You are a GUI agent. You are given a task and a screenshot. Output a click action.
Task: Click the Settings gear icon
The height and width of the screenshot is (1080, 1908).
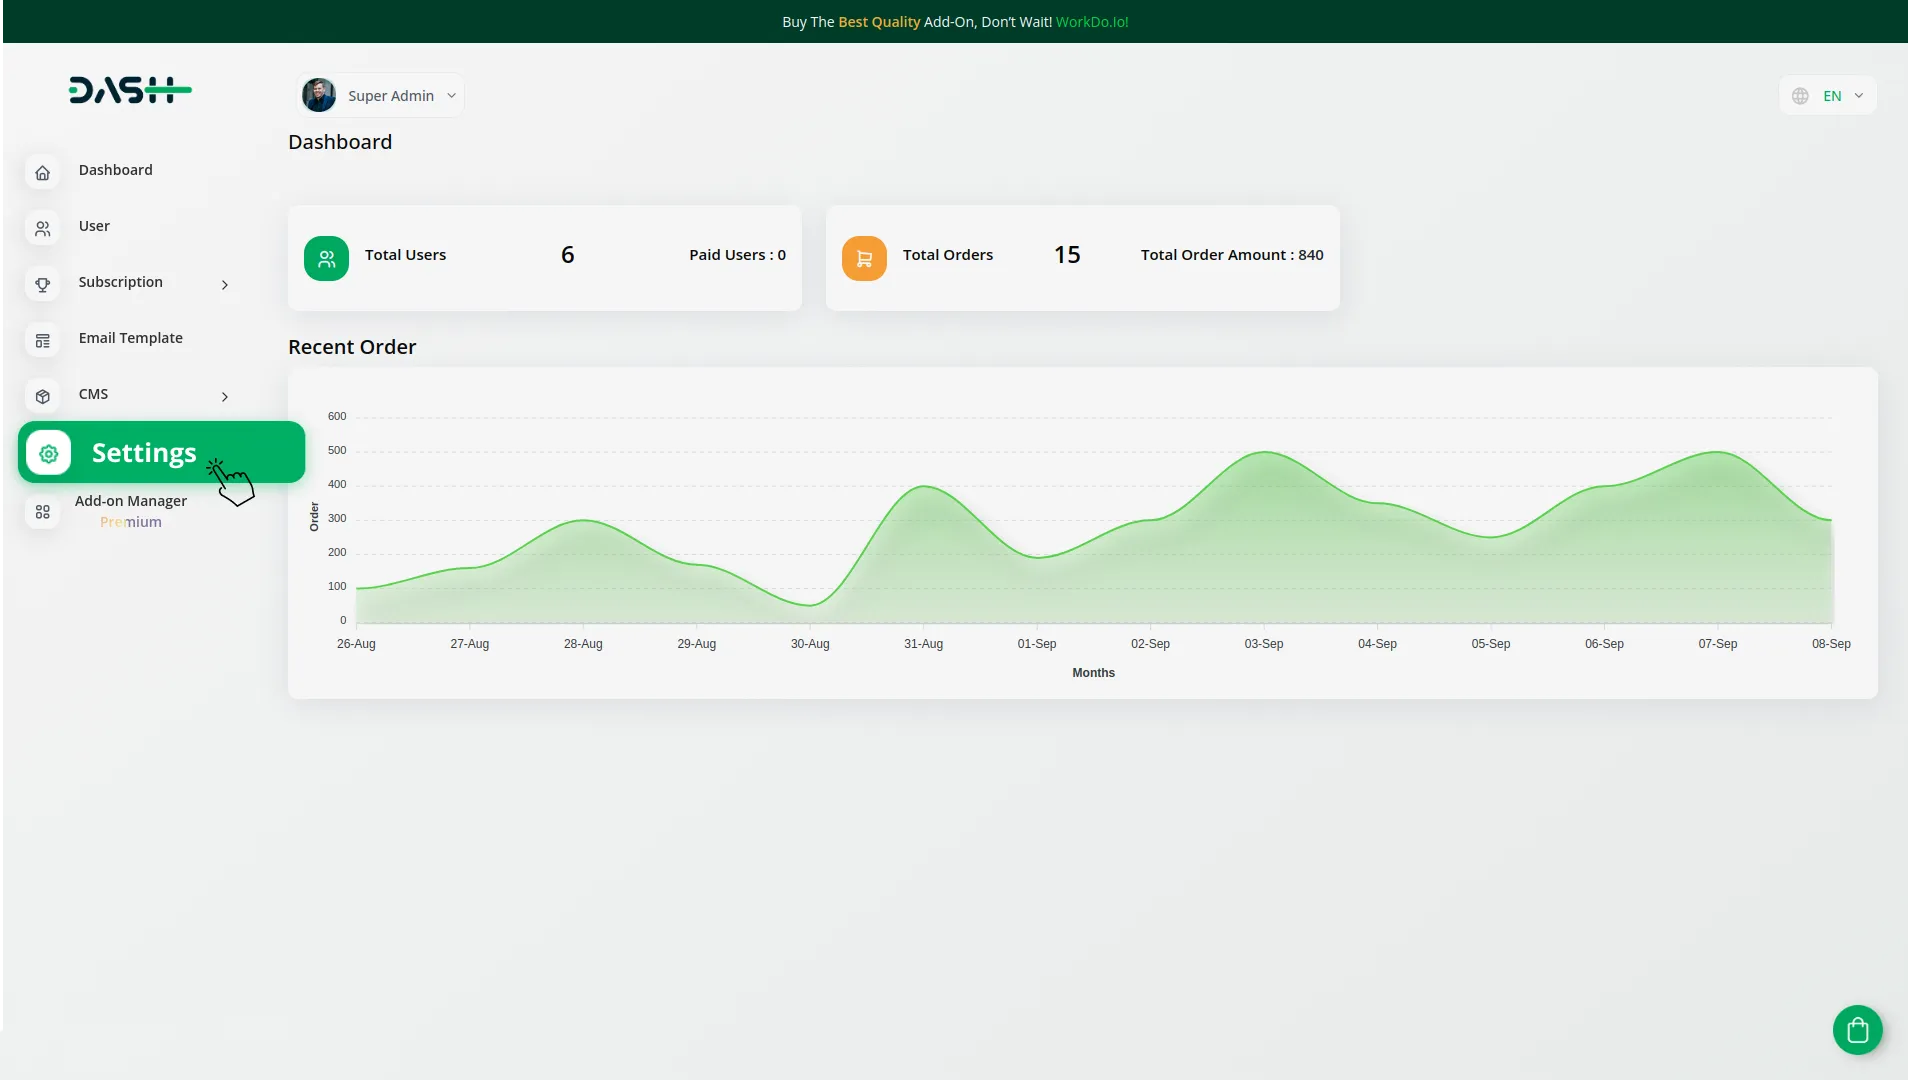pyautogui.click(x=48, y=454)
